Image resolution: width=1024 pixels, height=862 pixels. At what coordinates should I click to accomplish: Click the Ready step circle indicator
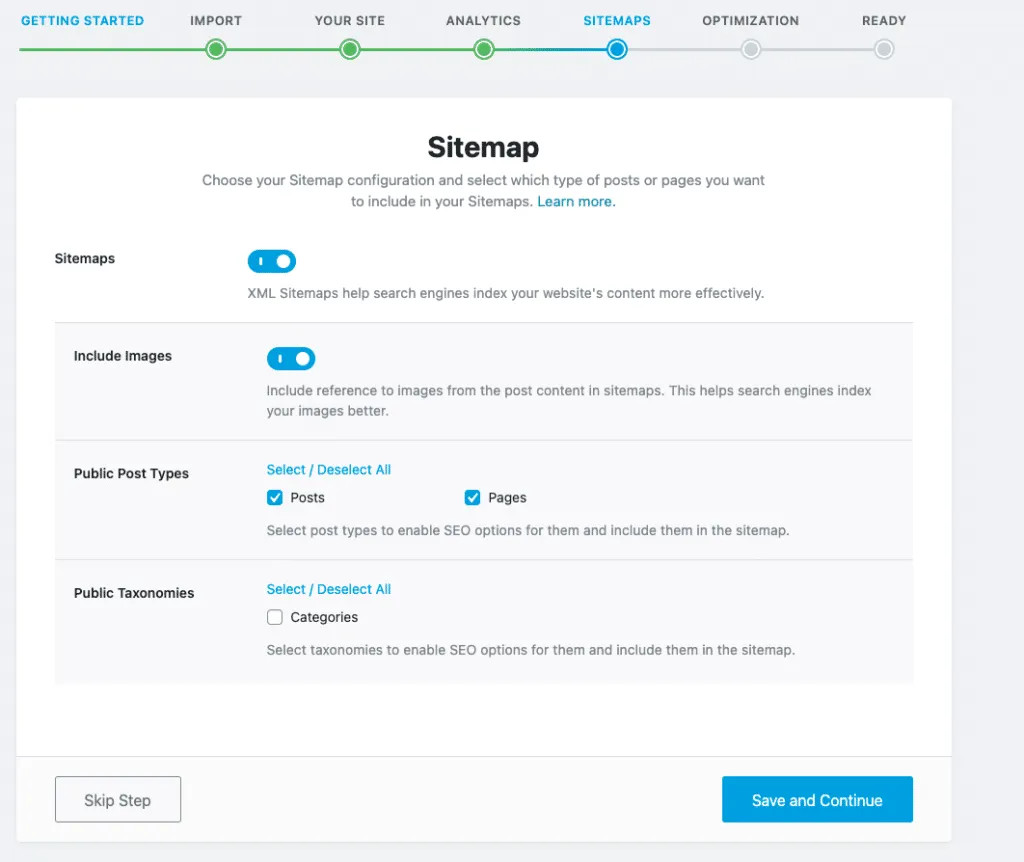pos(884,47)
